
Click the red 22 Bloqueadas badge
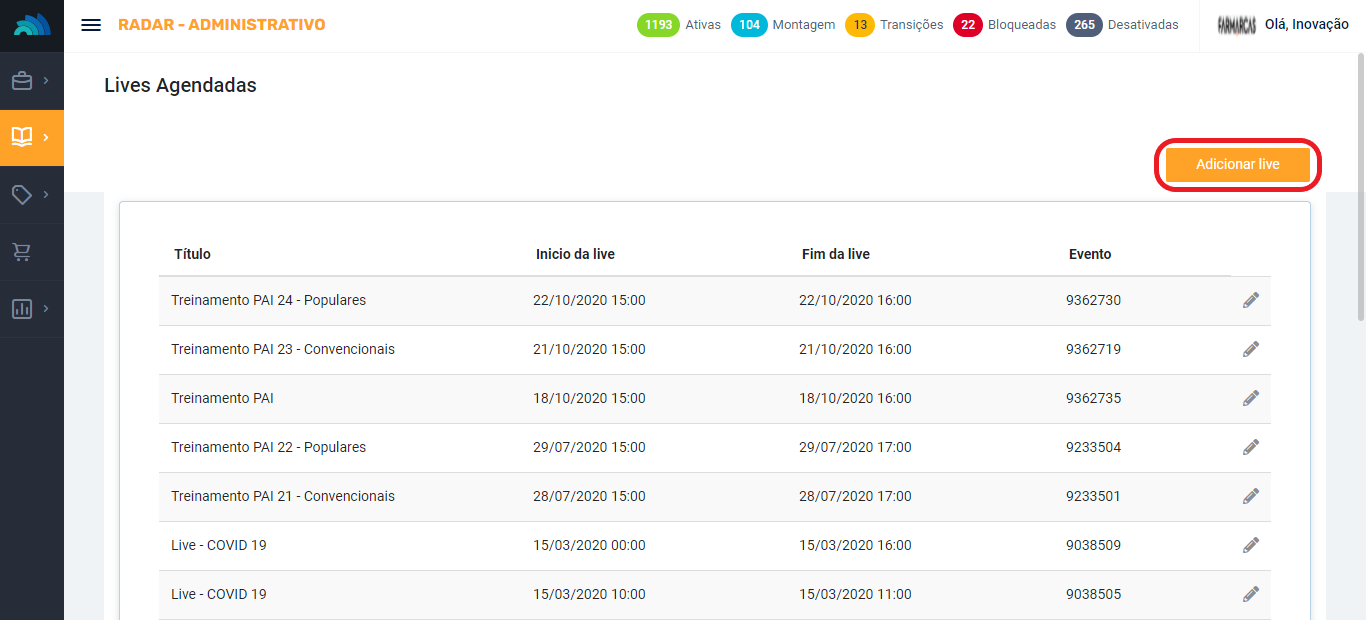tap(967, 25)
